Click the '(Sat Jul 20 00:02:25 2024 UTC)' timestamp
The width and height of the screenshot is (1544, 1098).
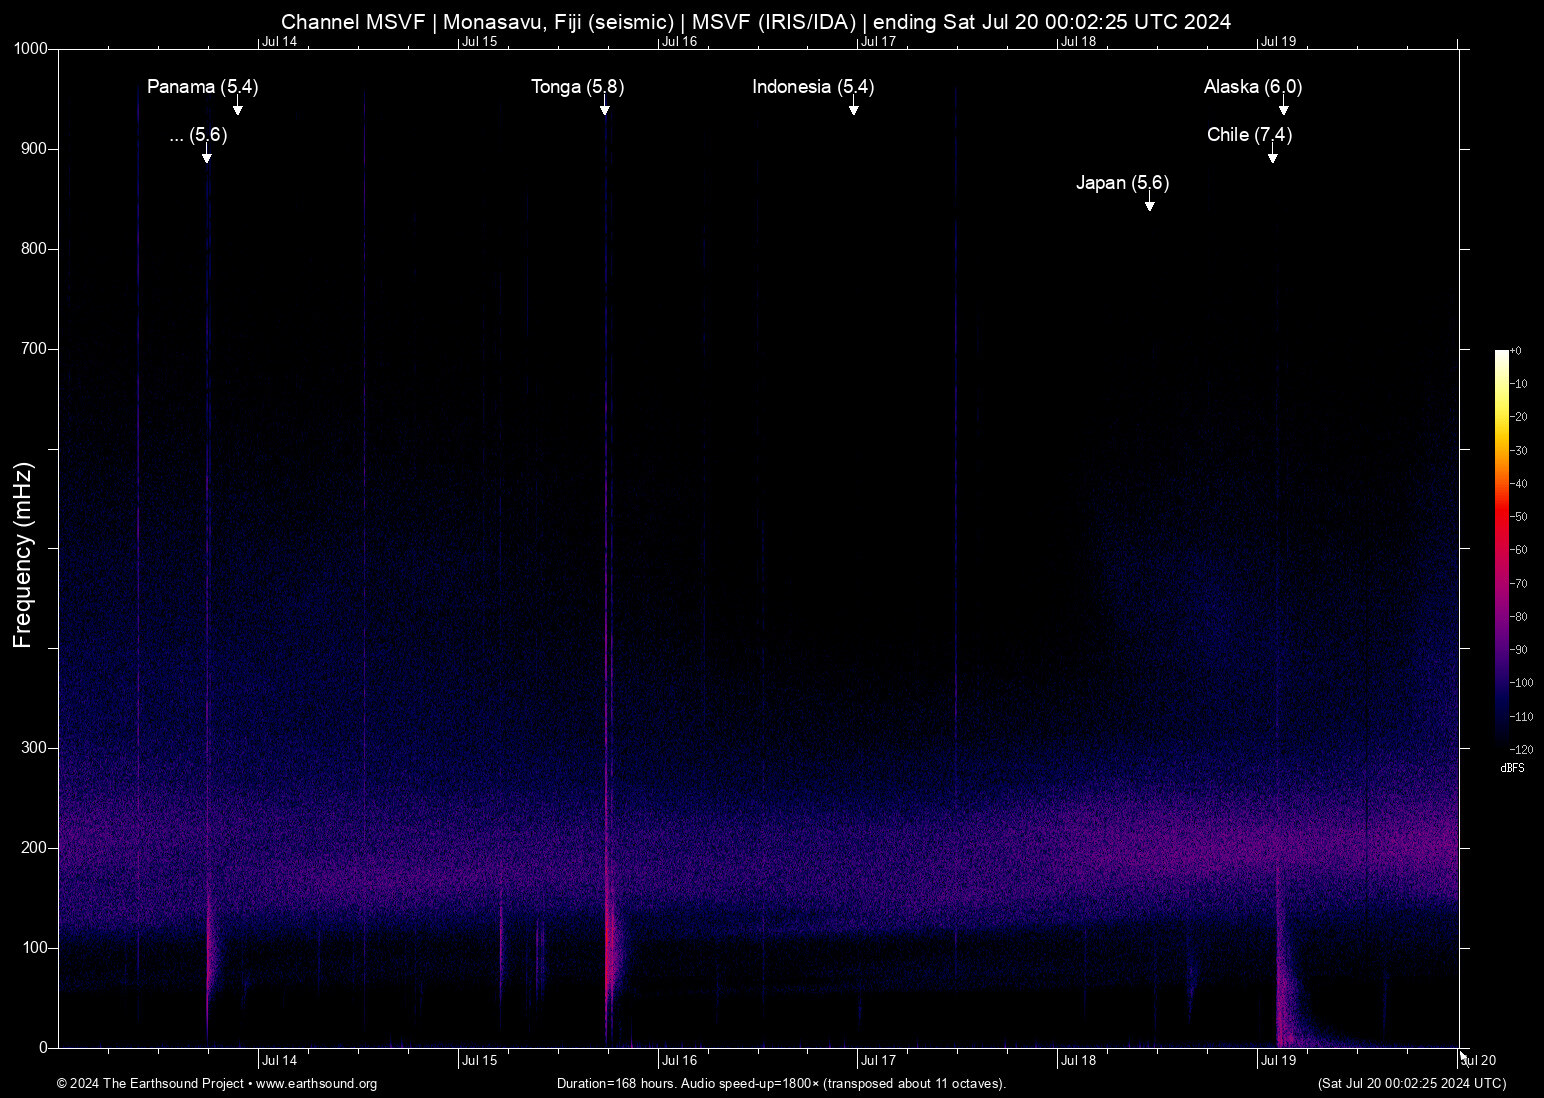pyautogui.click(x=1412, y=1084)
